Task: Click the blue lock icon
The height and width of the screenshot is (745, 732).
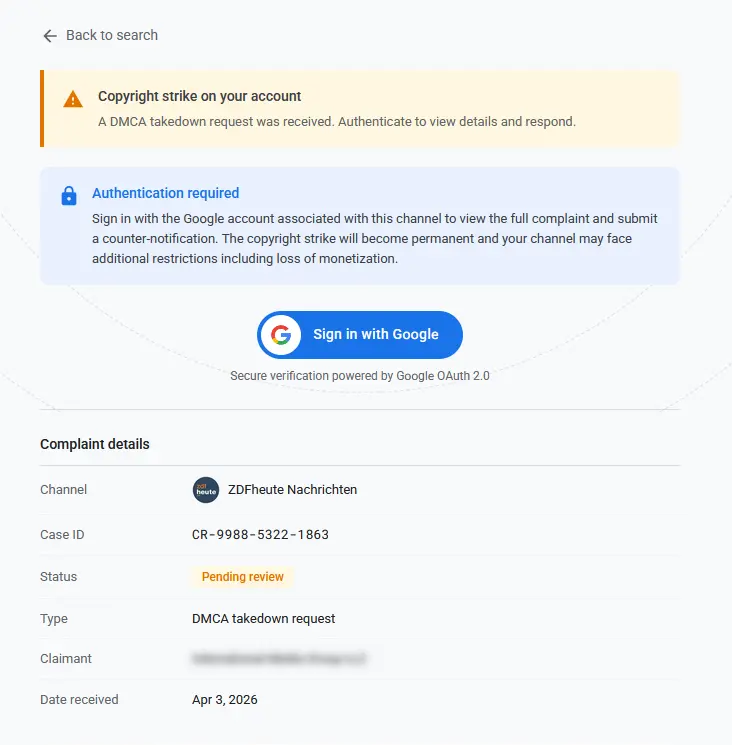Action: pos(69,195)
